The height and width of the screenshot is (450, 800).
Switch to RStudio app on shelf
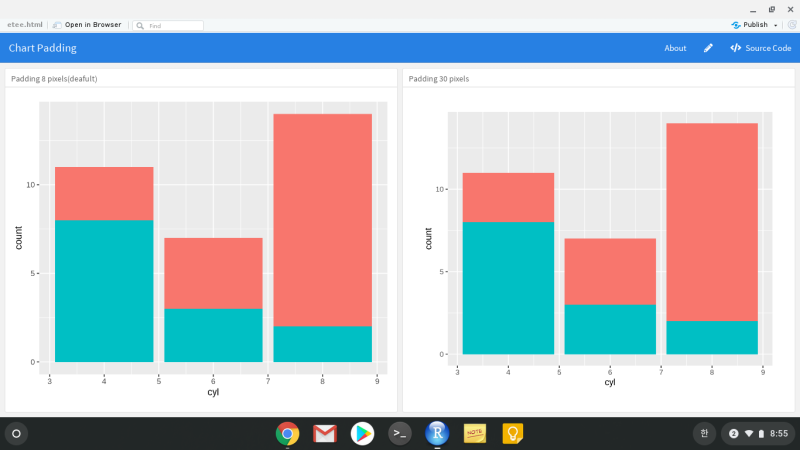[437, 434]
